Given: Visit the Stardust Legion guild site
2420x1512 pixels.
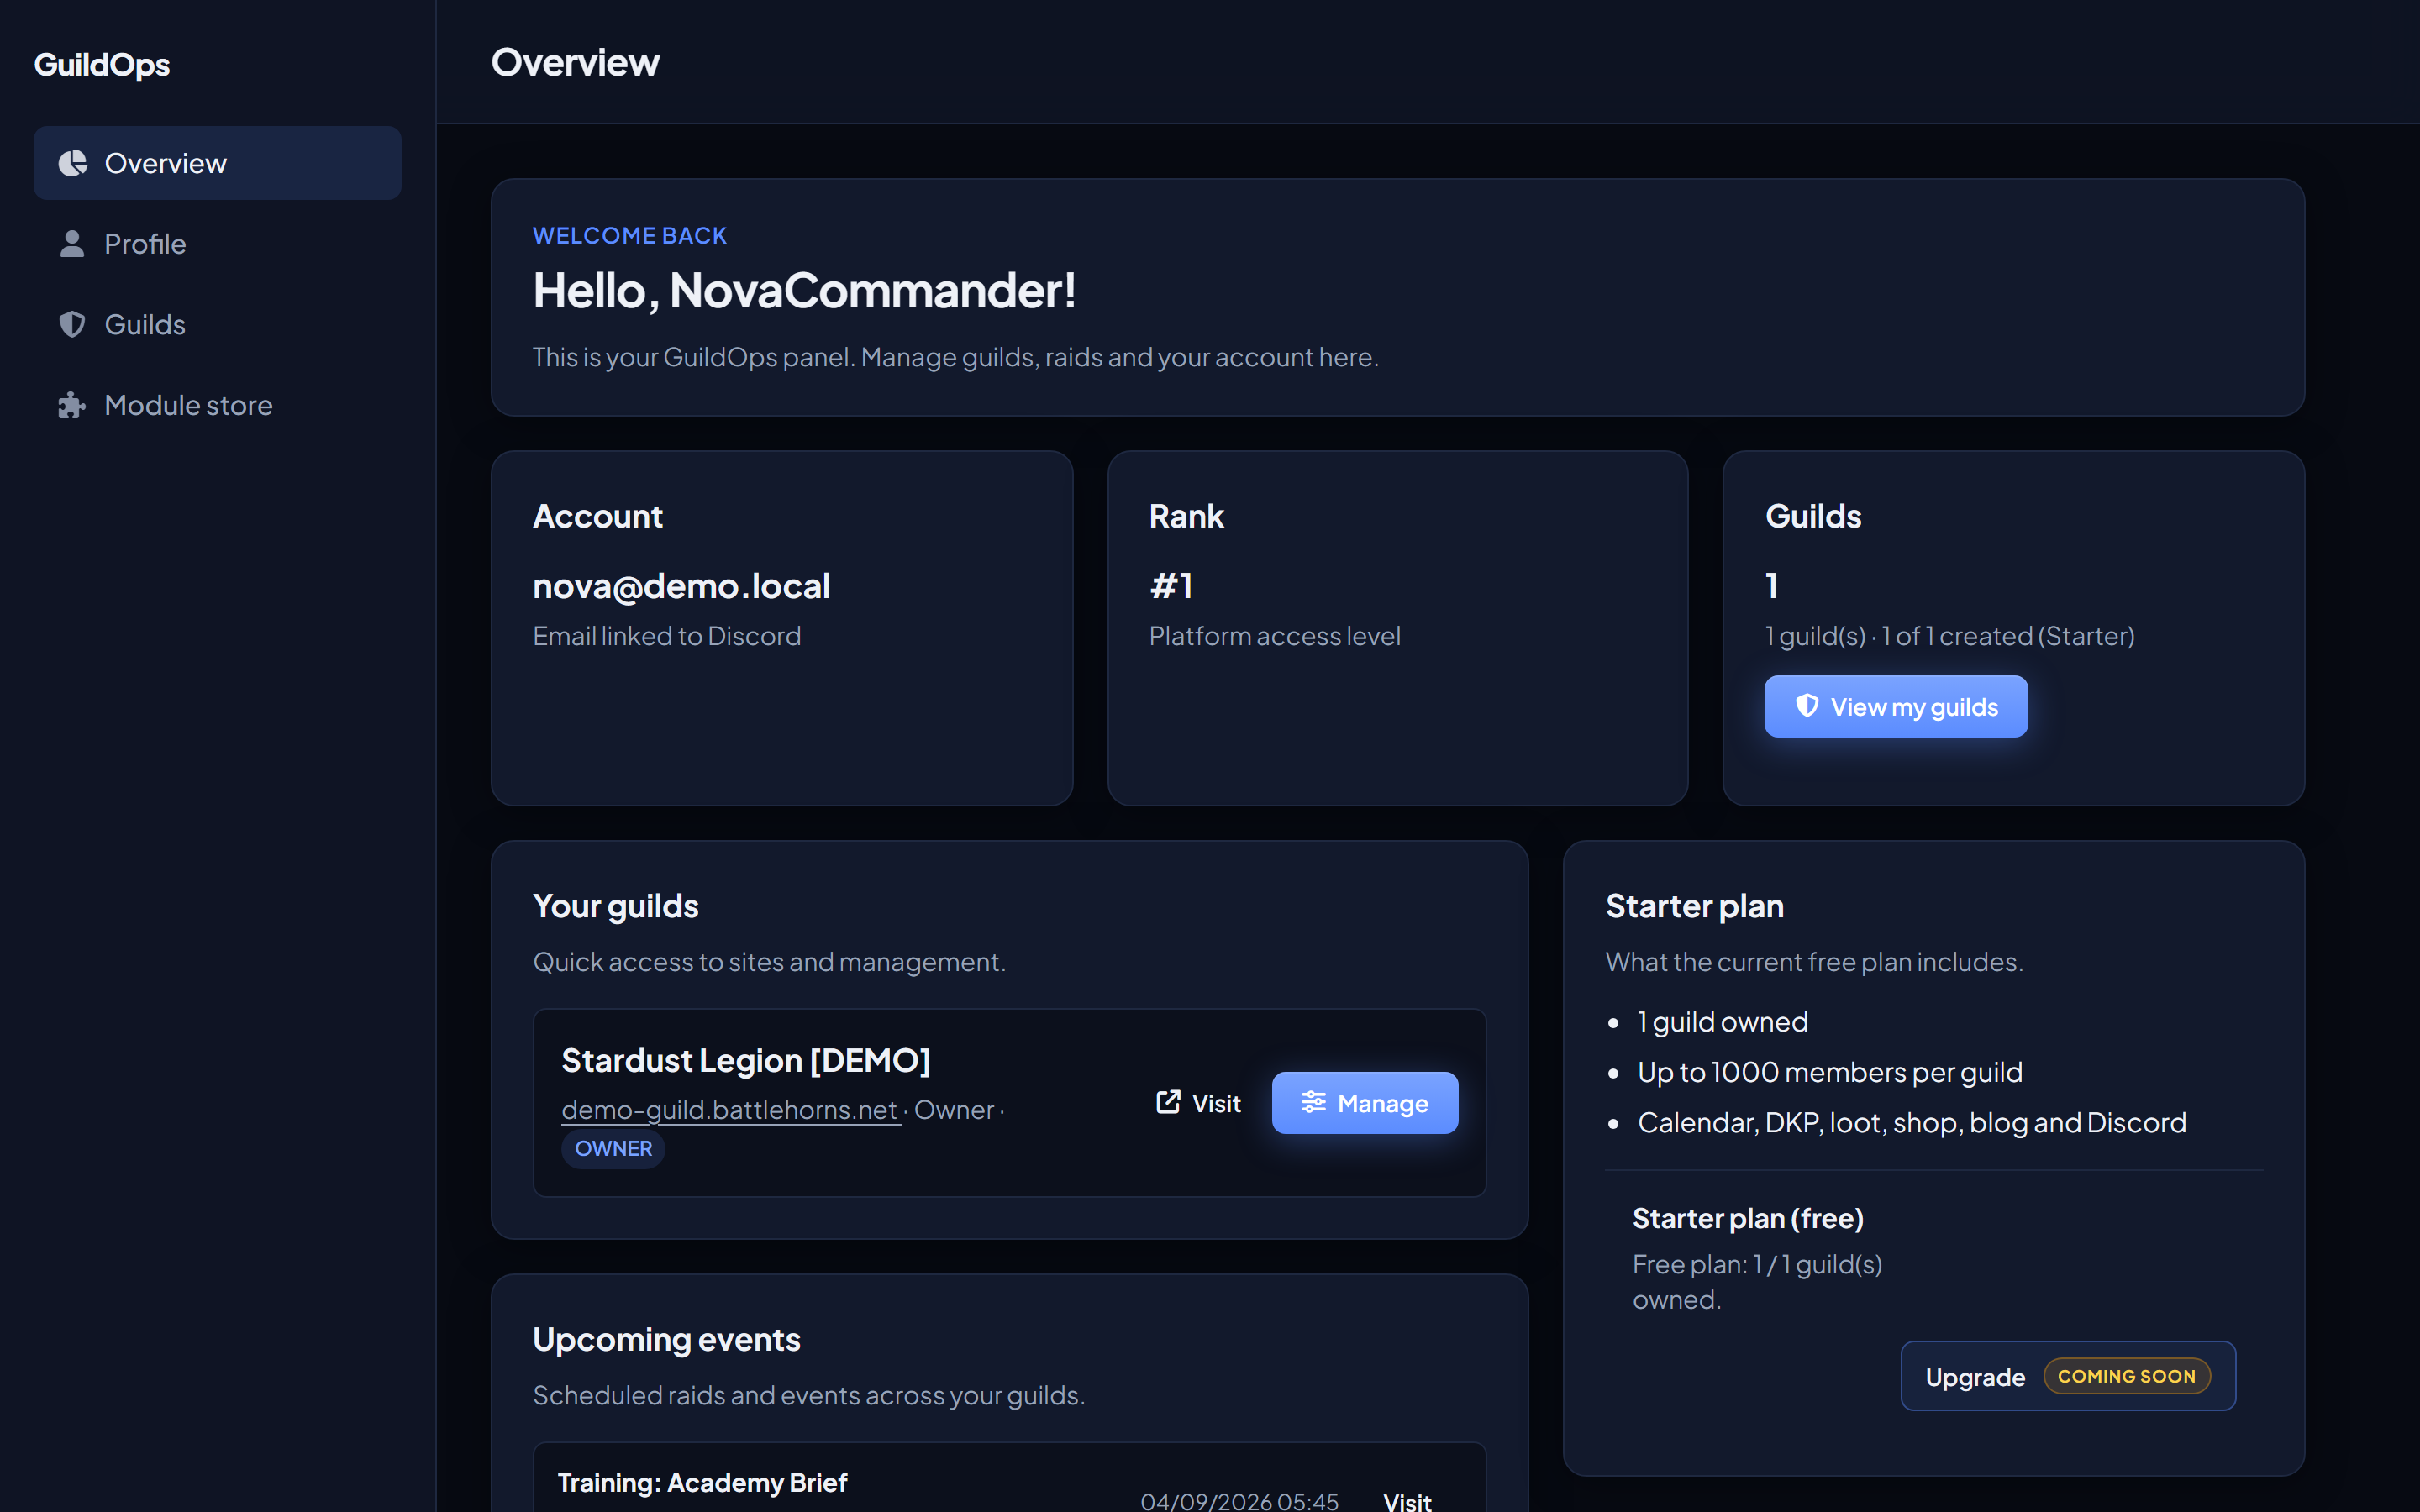Looking at the screenshot, I should [1198, 1102].
